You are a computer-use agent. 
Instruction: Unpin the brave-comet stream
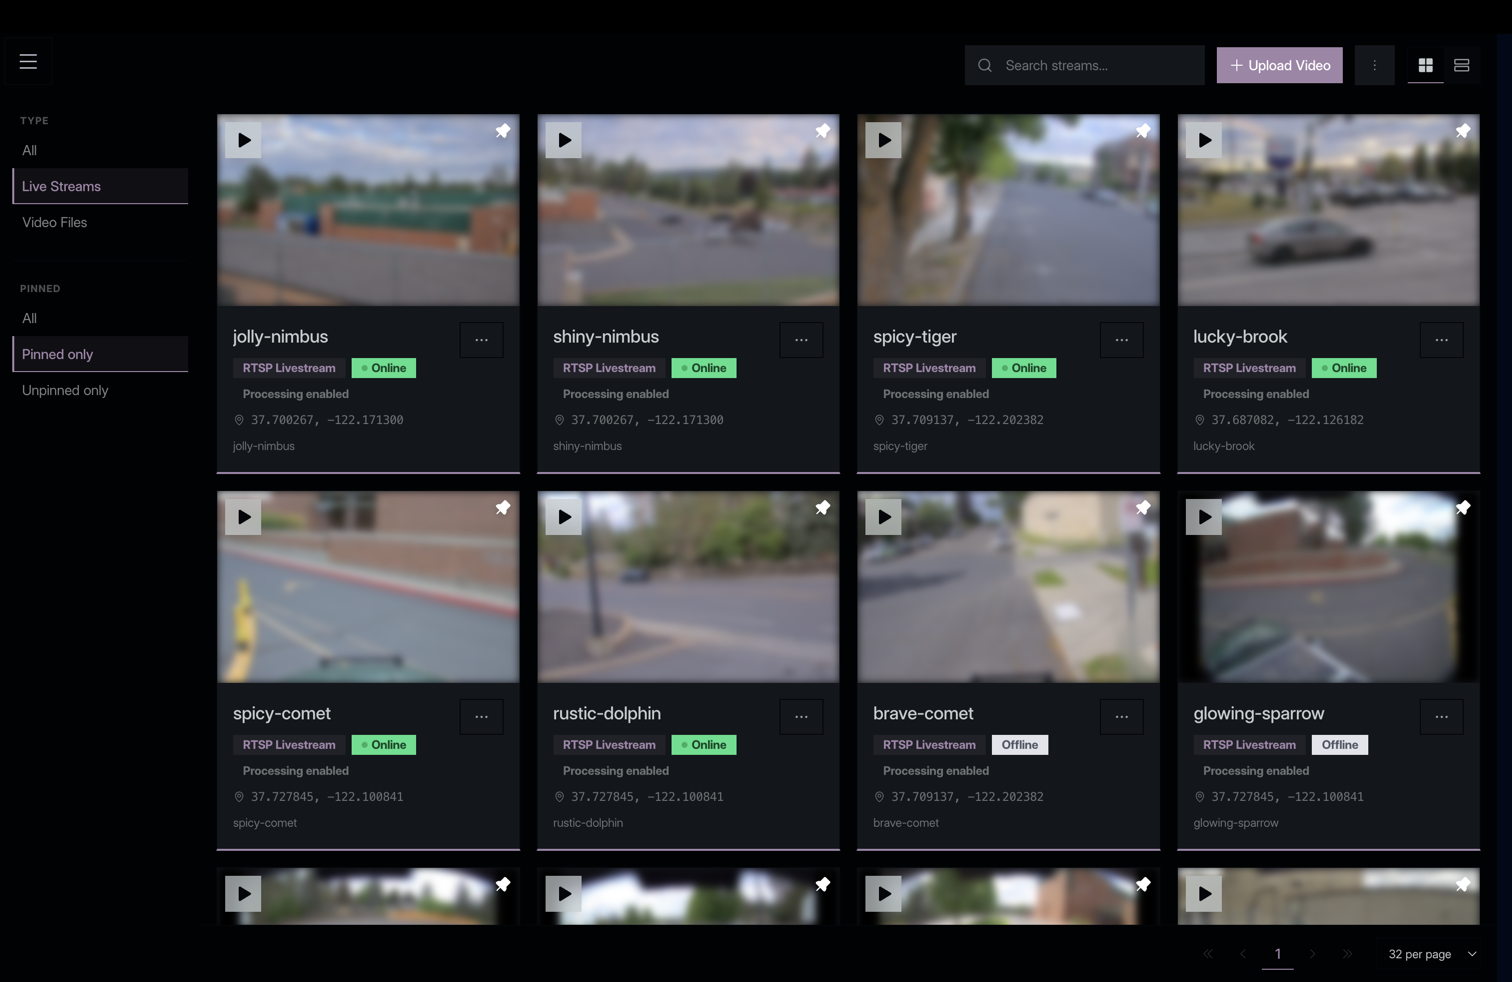tap(1143, 508)
